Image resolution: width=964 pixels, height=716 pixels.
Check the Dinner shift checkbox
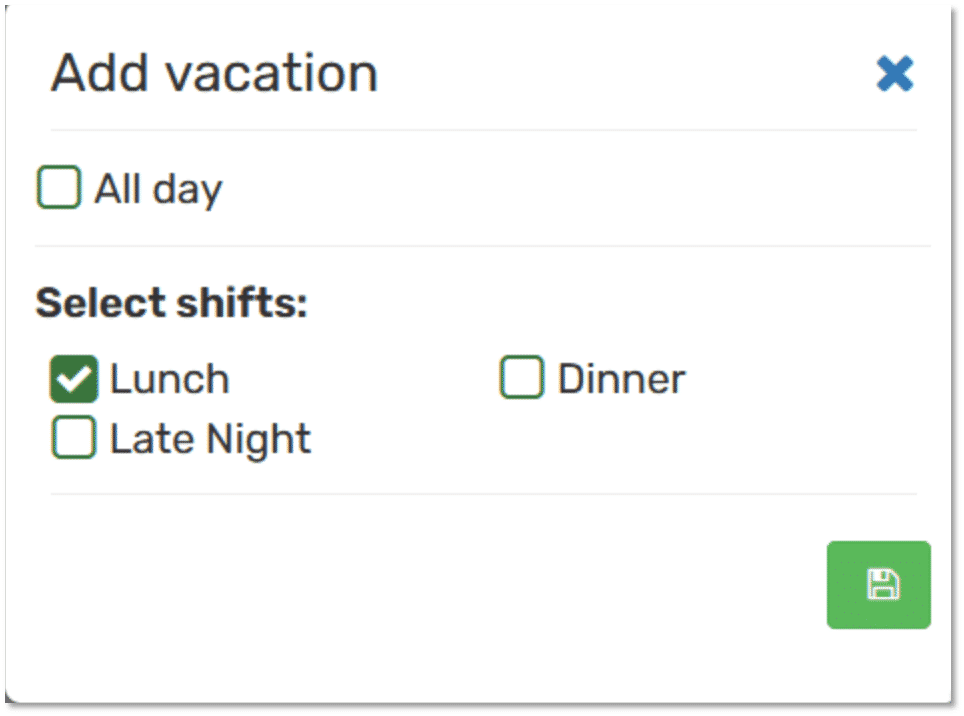pos(521,379)
